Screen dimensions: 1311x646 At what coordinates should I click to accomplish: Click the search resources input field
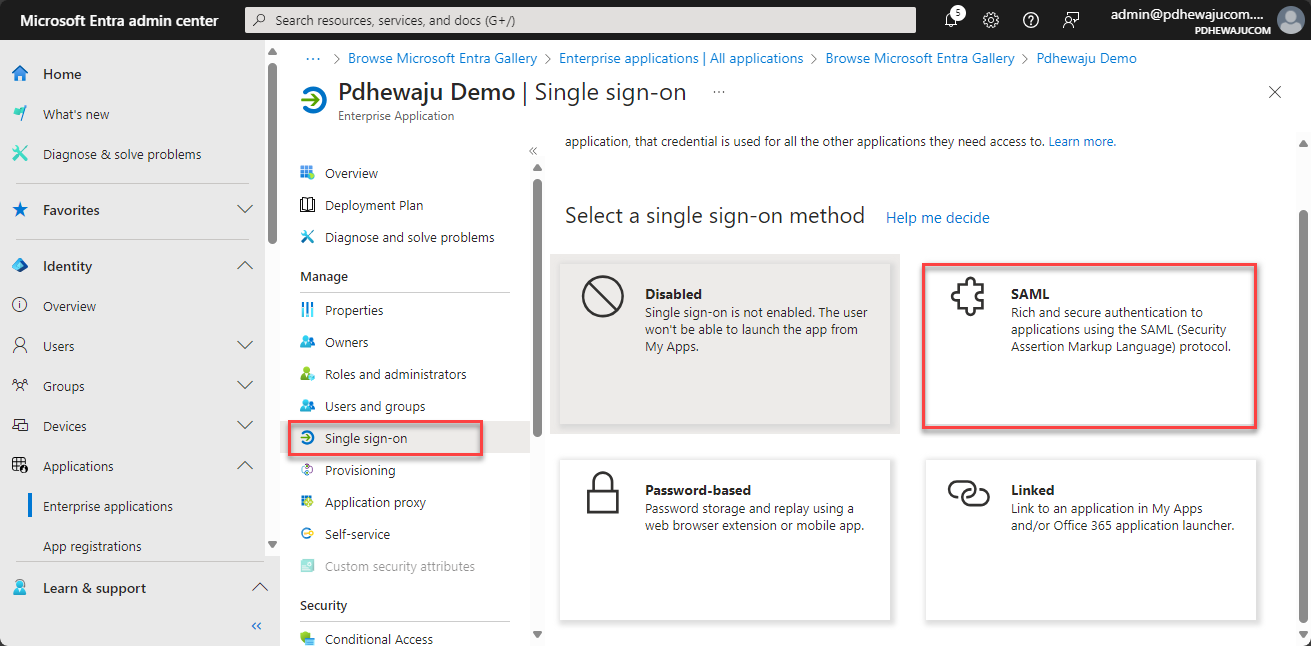[580, 20]
